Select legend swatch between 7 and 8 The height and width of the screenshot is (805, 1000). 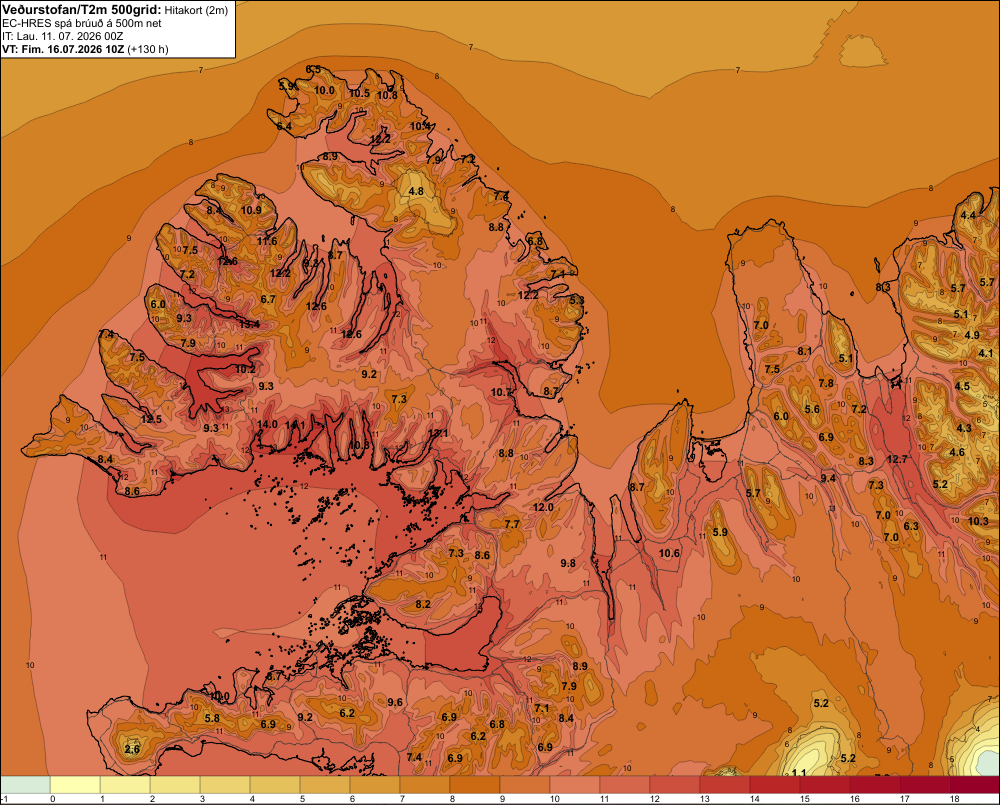425,784
